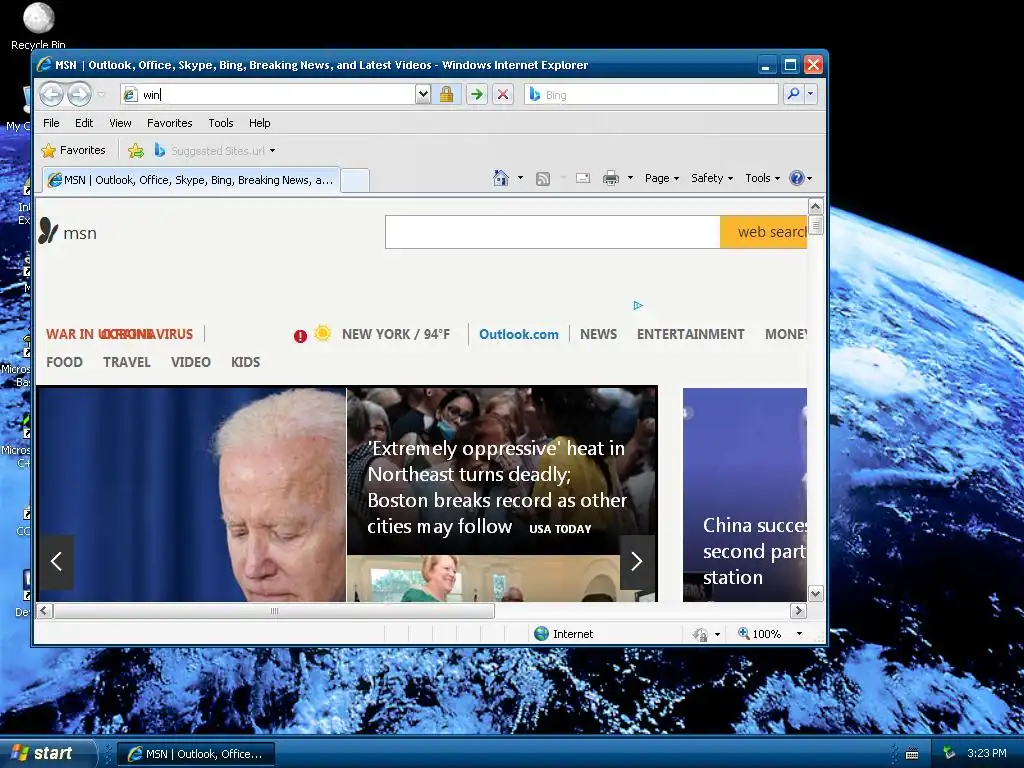Open the search provider dropdown arrow
The width and height of the screenshot is (1024, 768).
point(810,95)
